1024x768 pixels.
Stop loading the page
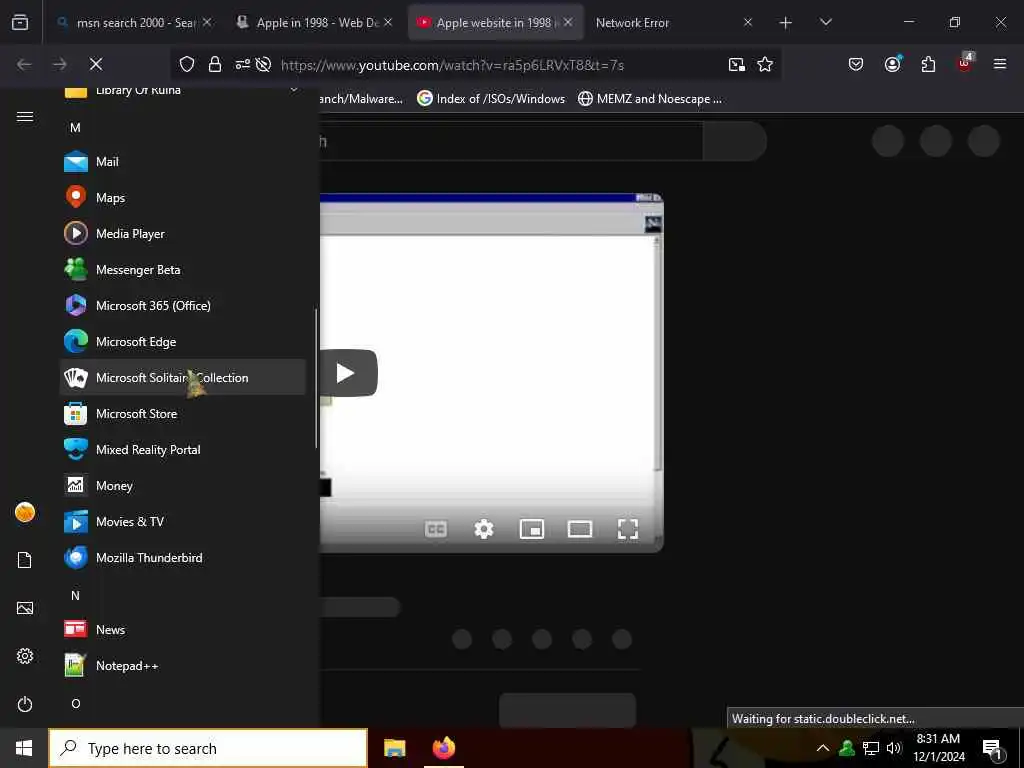[x=96, y=64]
